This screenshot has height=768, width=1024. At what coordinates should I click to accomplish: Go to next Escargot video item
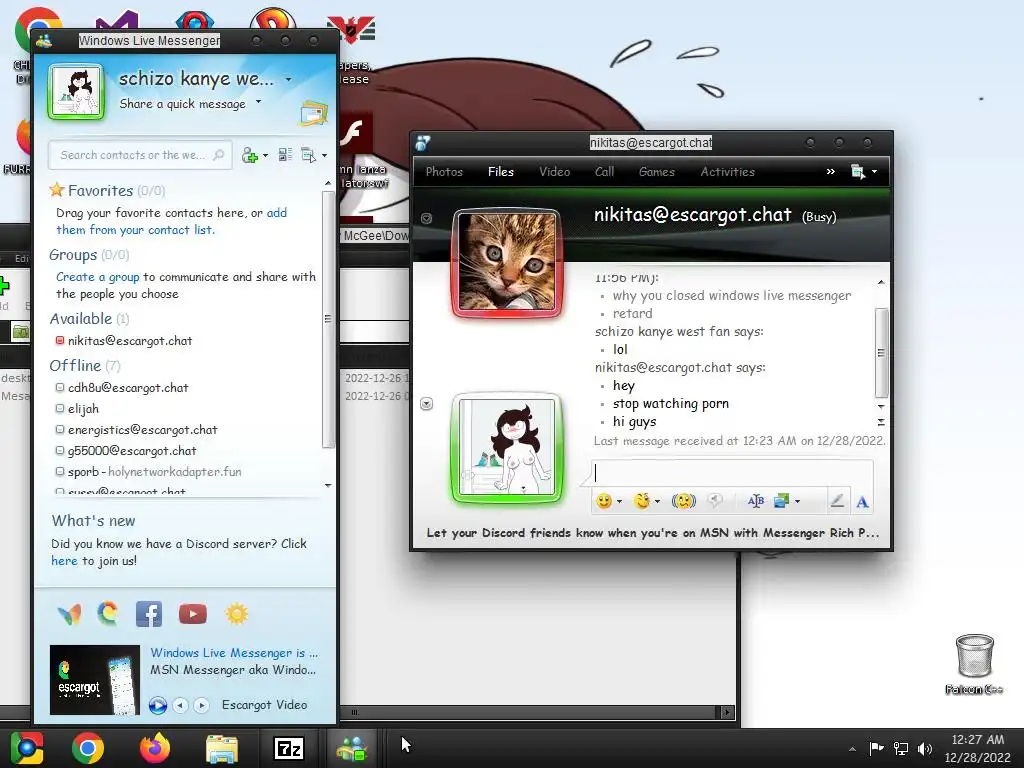coord(202,705)
